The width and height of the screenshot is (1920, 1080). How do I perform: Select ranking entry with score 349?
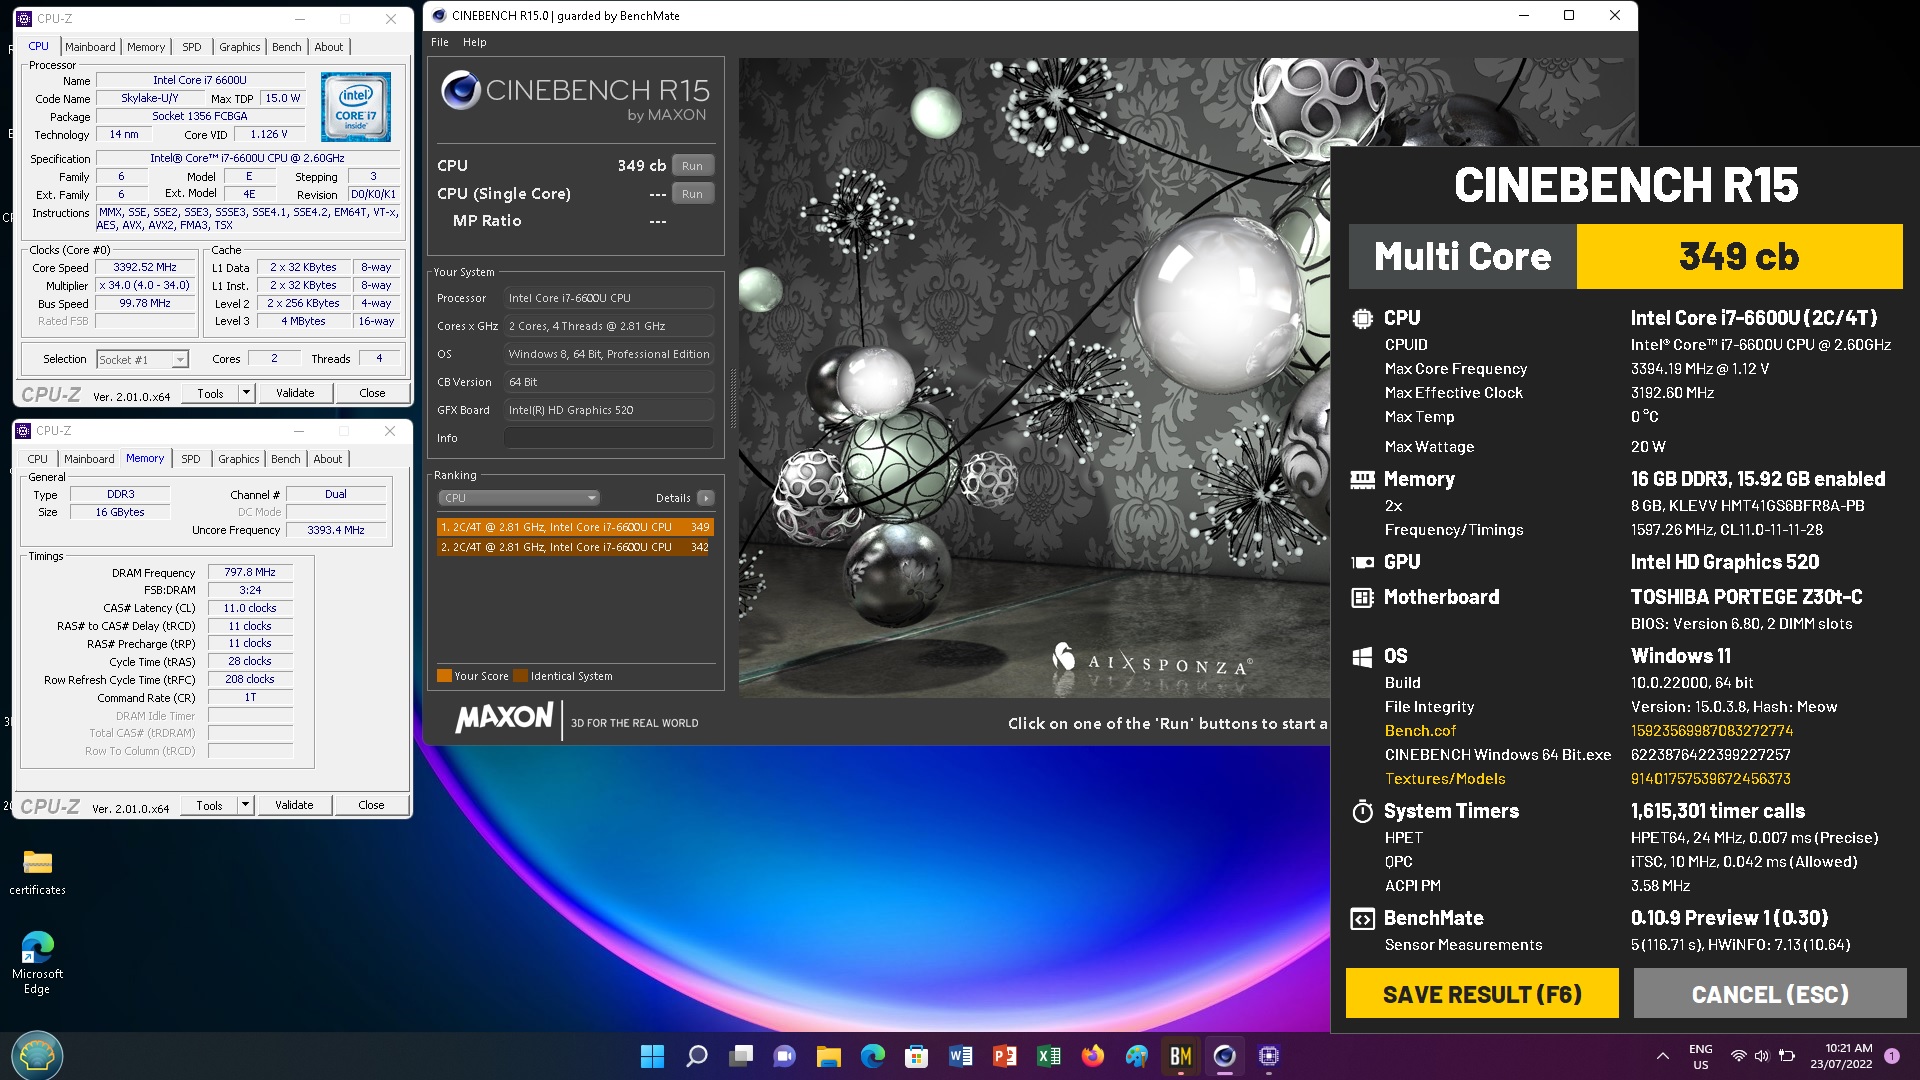pyautogui.click(x=575, y=527)
